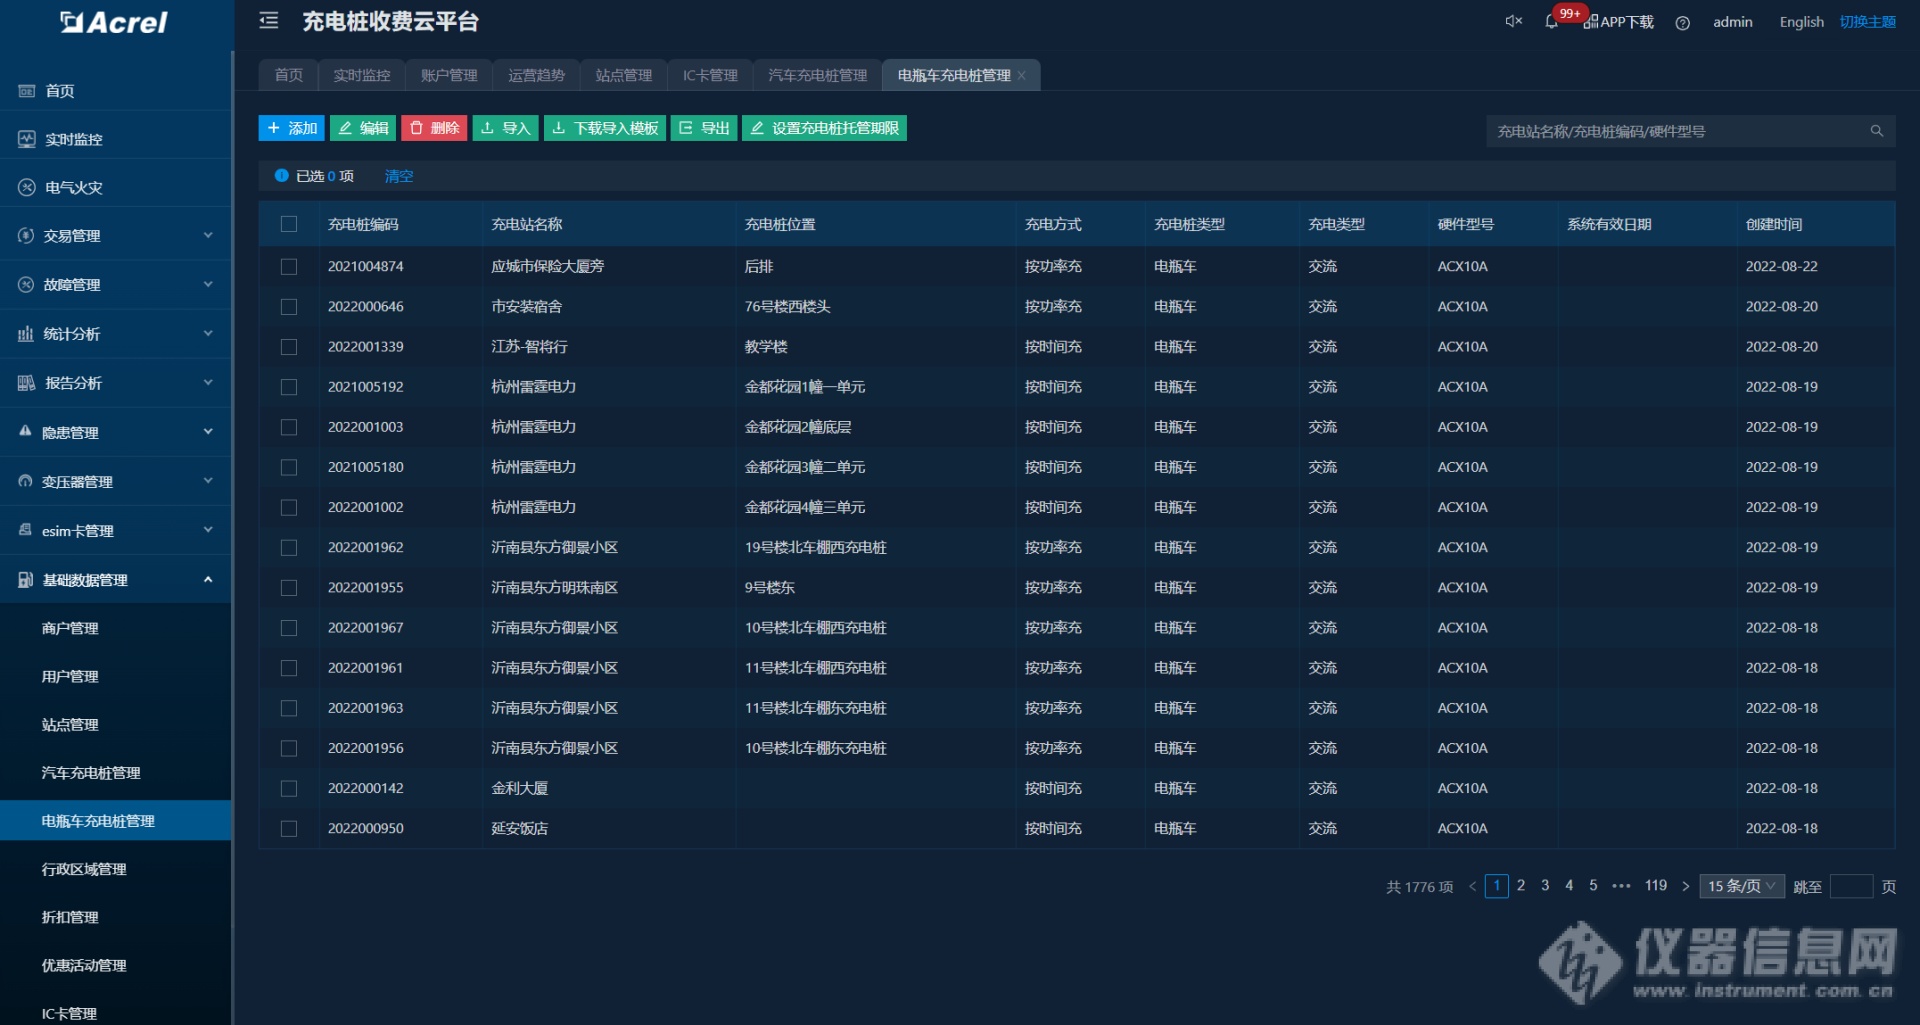Click the 添加 add button
Screen dimensions: 1920x1025
coord(291,128)
